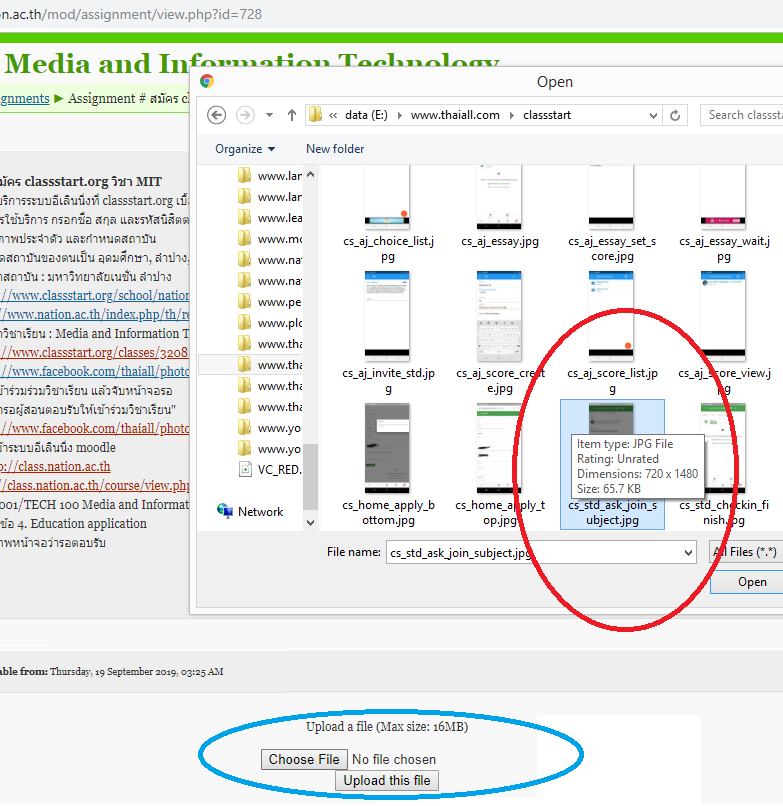Select the Network node in navigation pane
Screen dimensions: 783x806
click(260, 511)
